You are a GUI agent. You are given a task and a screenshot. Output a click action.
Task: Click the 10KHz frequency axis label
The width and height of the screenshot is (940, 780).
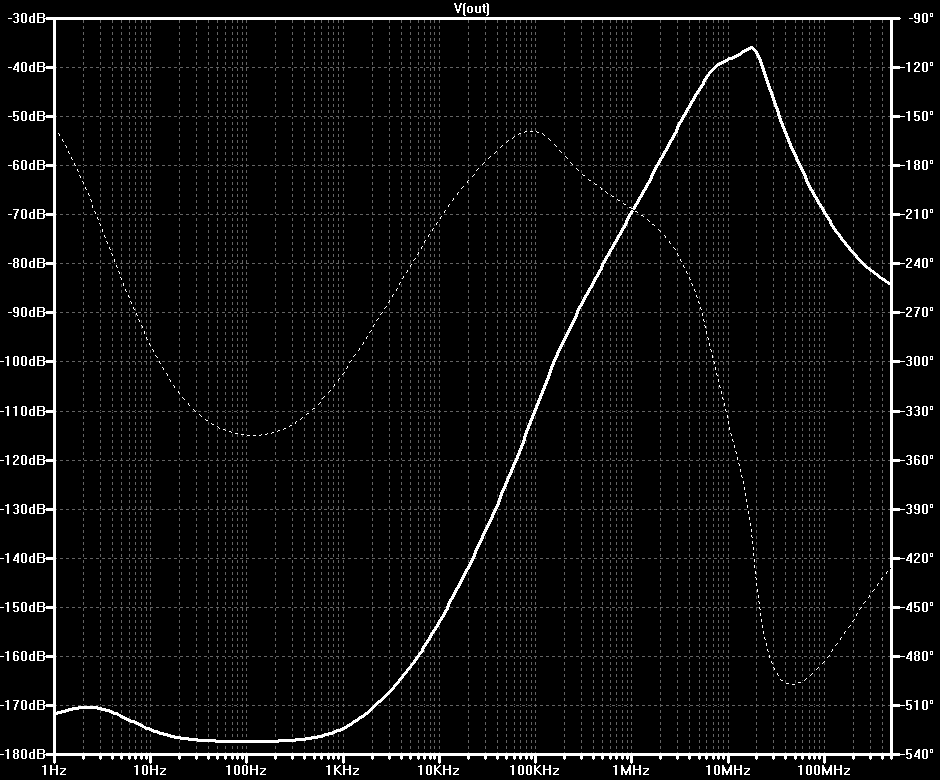click(x=439, y=770)
